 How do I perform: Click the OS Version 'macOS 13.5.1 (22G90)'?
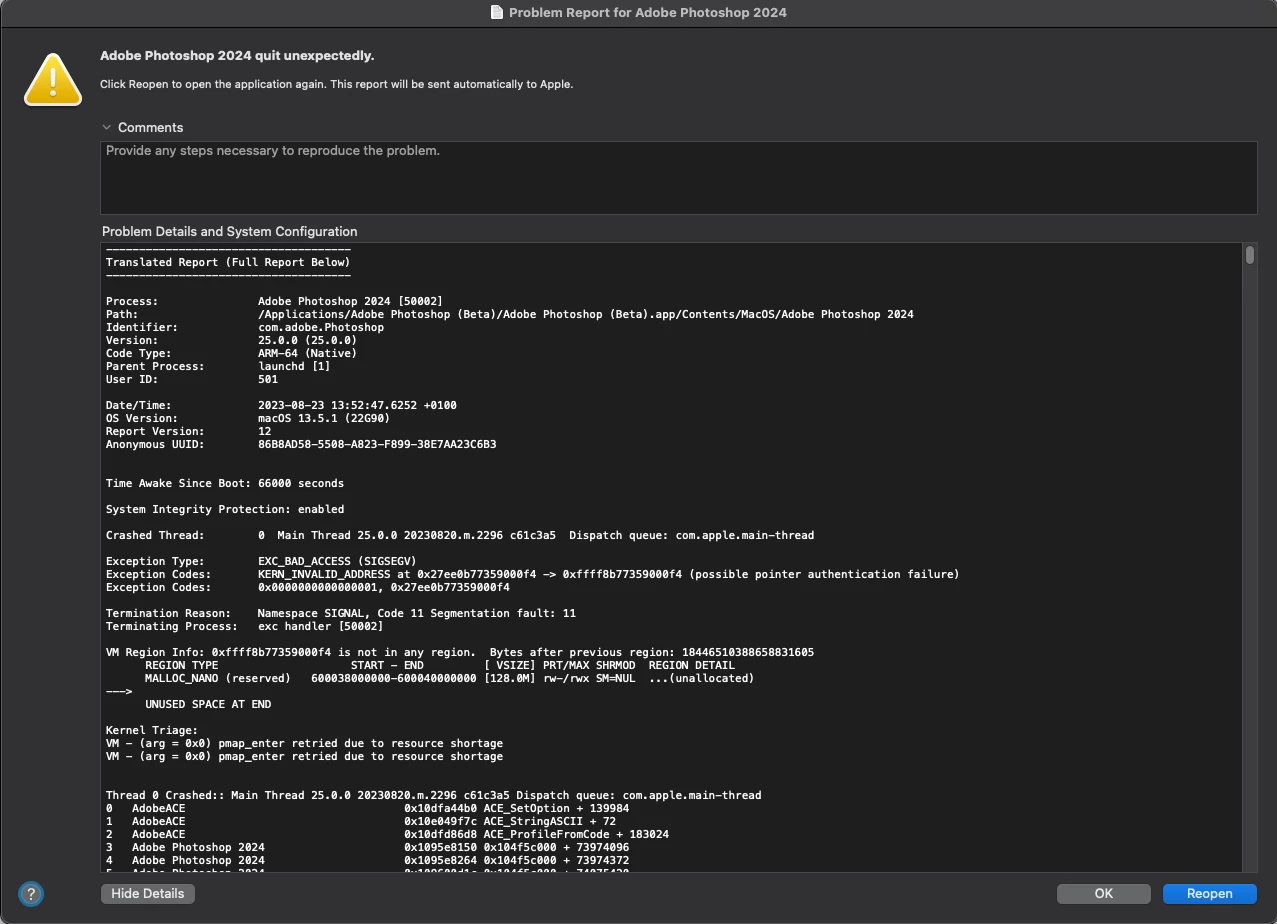(324, 418)
